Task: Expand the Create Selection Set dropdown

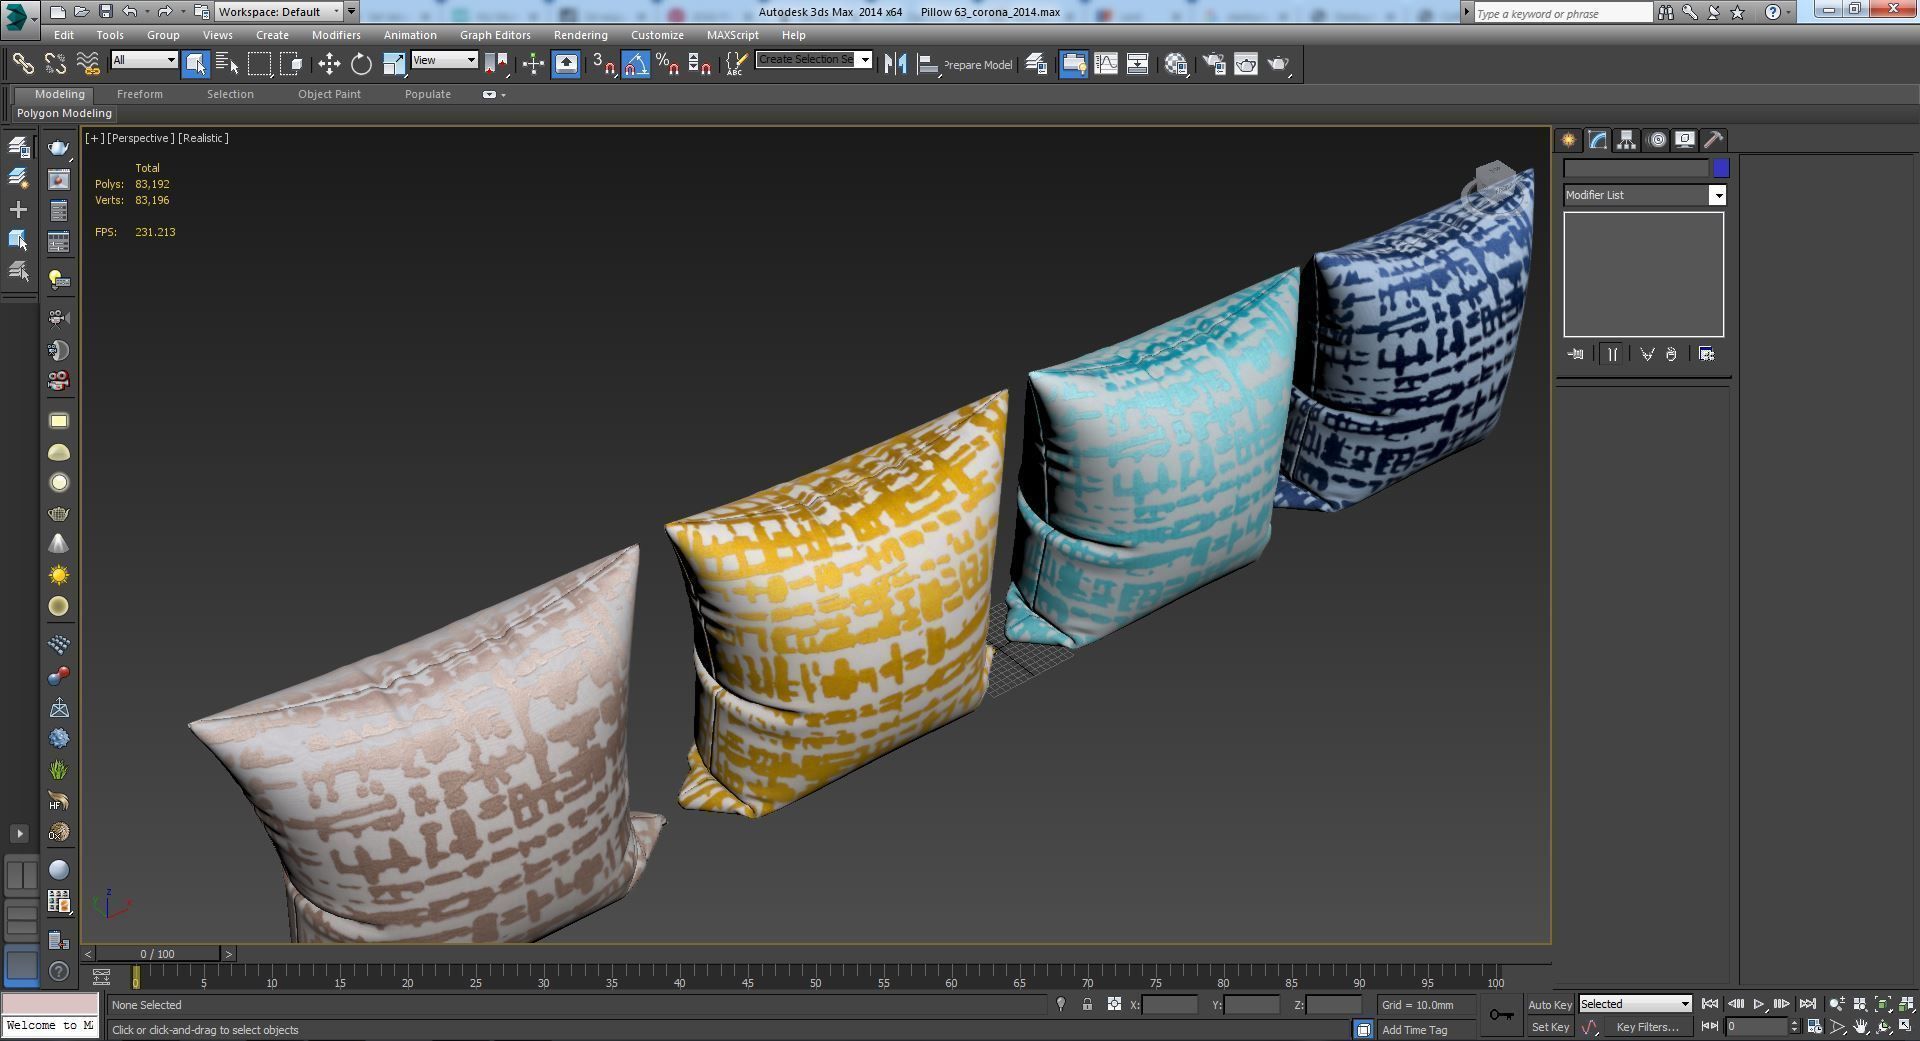Action: pyautogui.click(x=865, y=60)
